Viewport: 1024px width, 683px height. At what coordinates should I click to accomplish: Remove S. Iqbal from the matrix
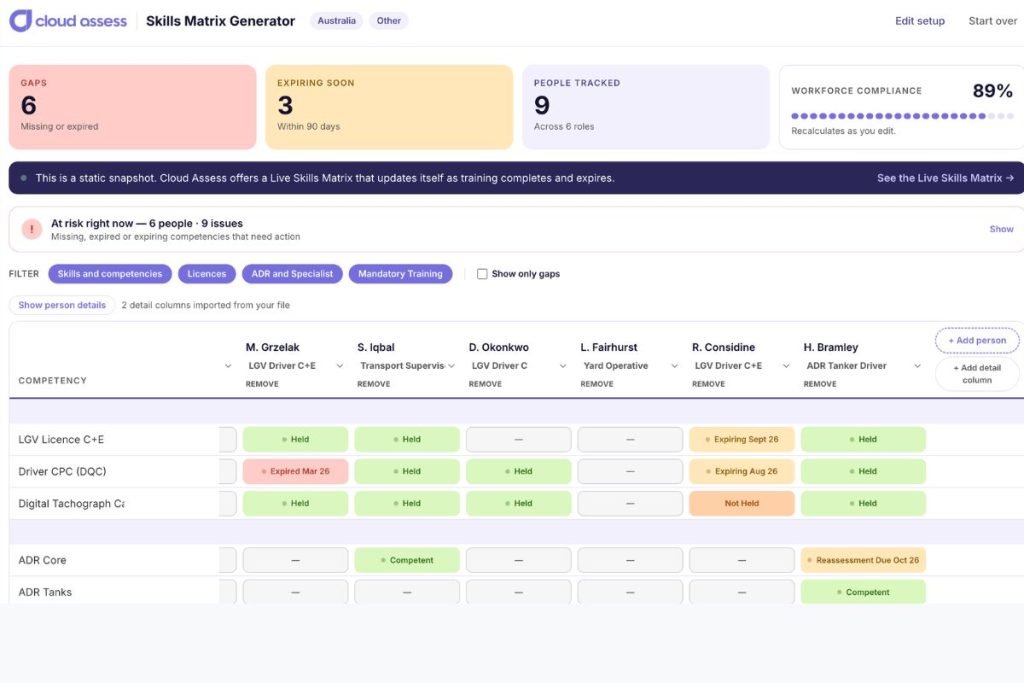(x=374, y=384)
